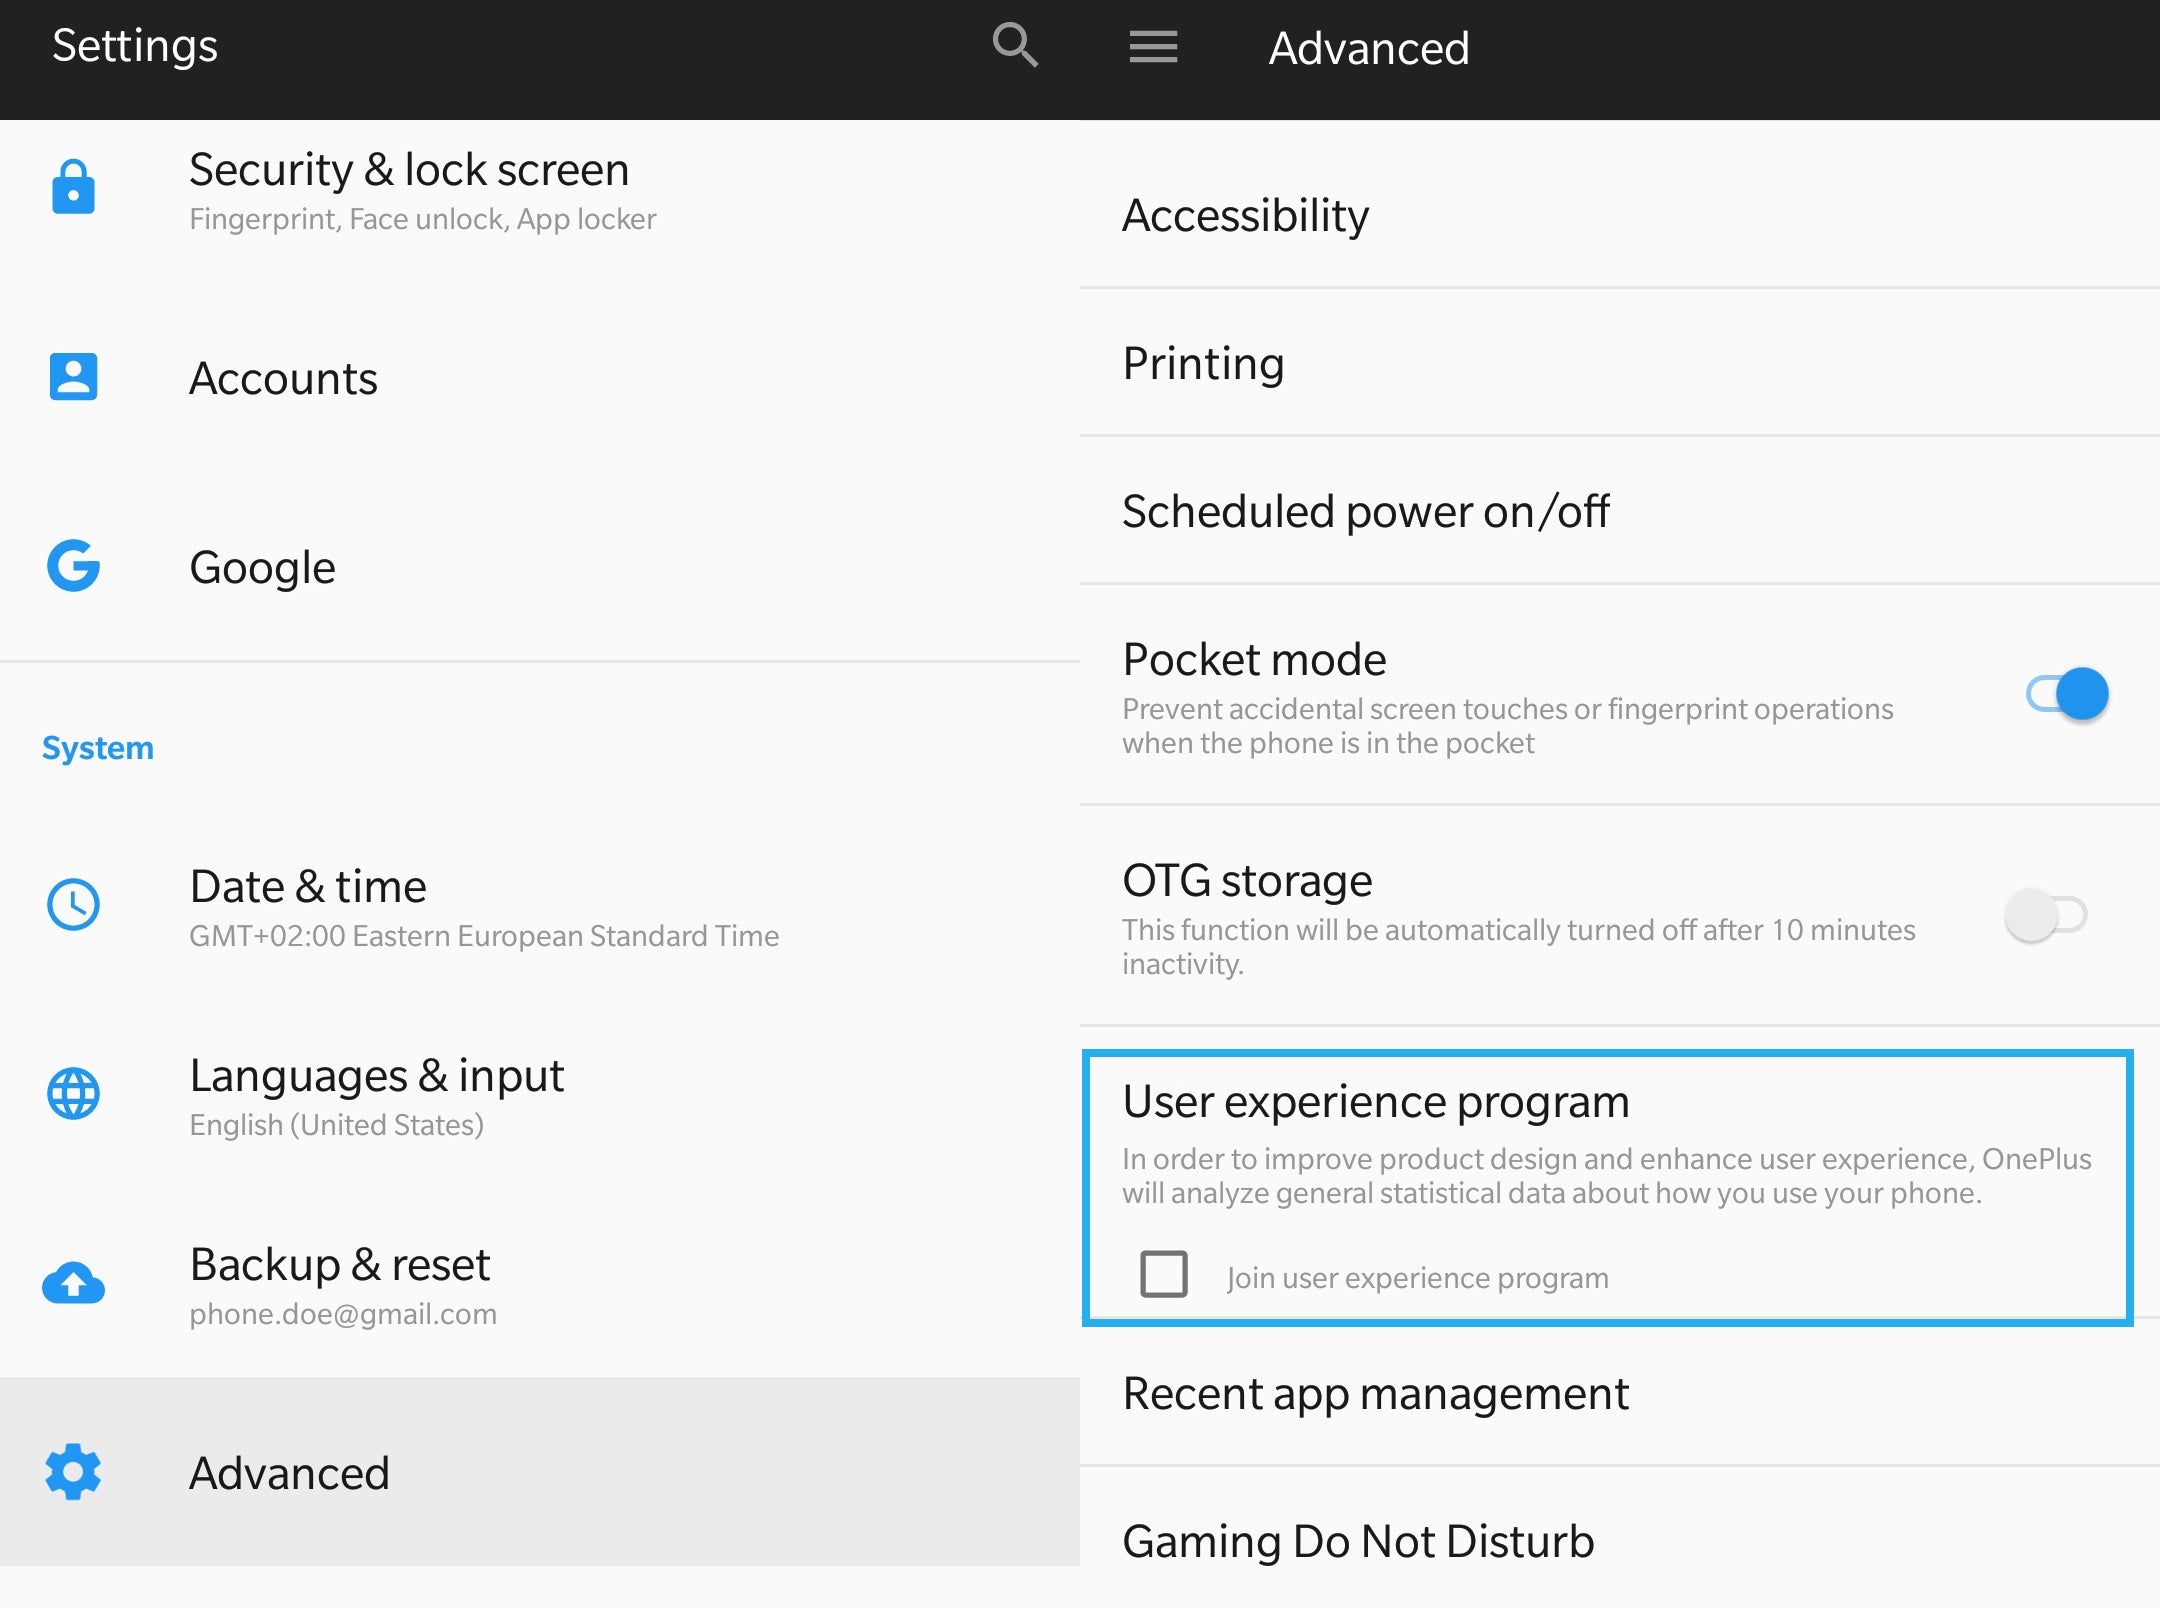Open the Accounts settings entry

pyautogui.click(x=540, y=378)
